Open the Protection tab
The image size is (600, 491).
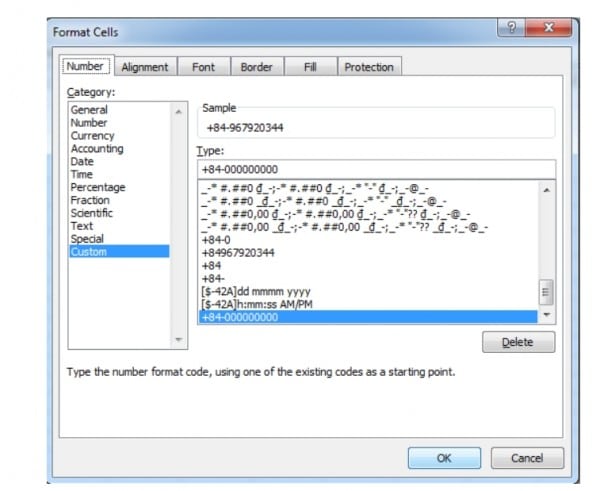pos(369,67)
